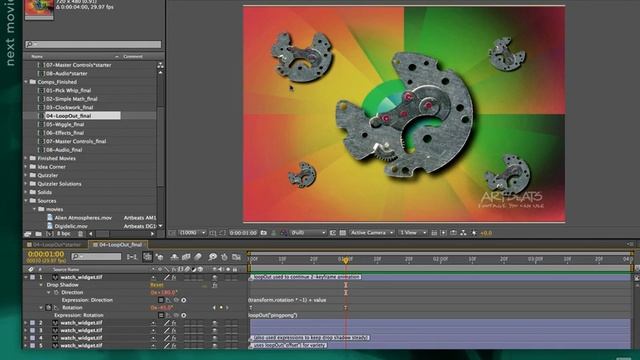Enable Frame Blending switch in timeline toolbar
Viewport: 640px width, 360px height.
point(186,257)
